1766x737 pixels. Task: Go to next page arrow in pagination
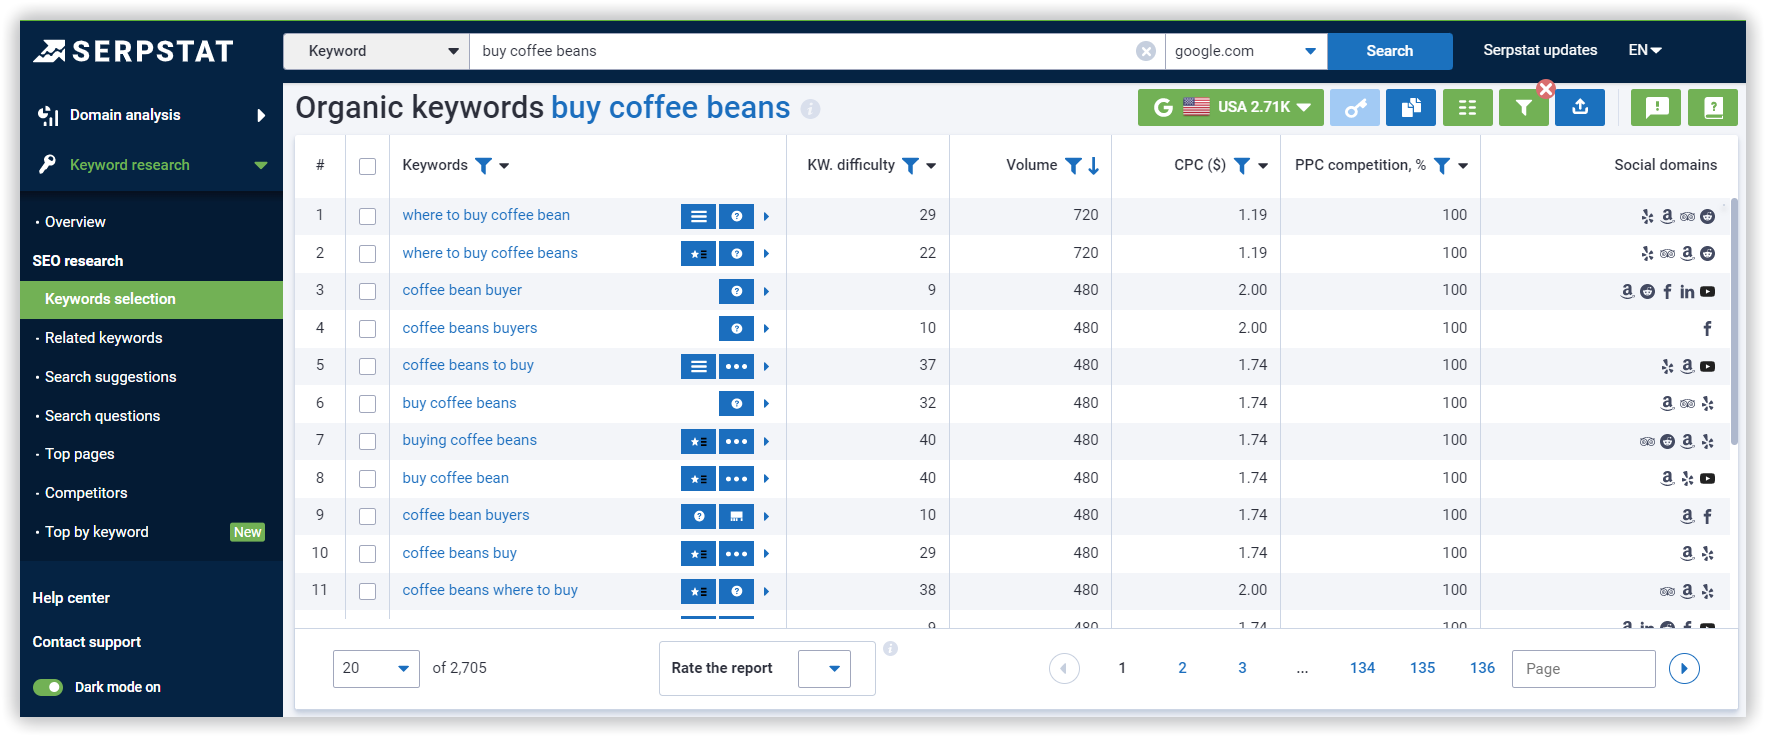pyautogui.click(x=1684, y=668)
